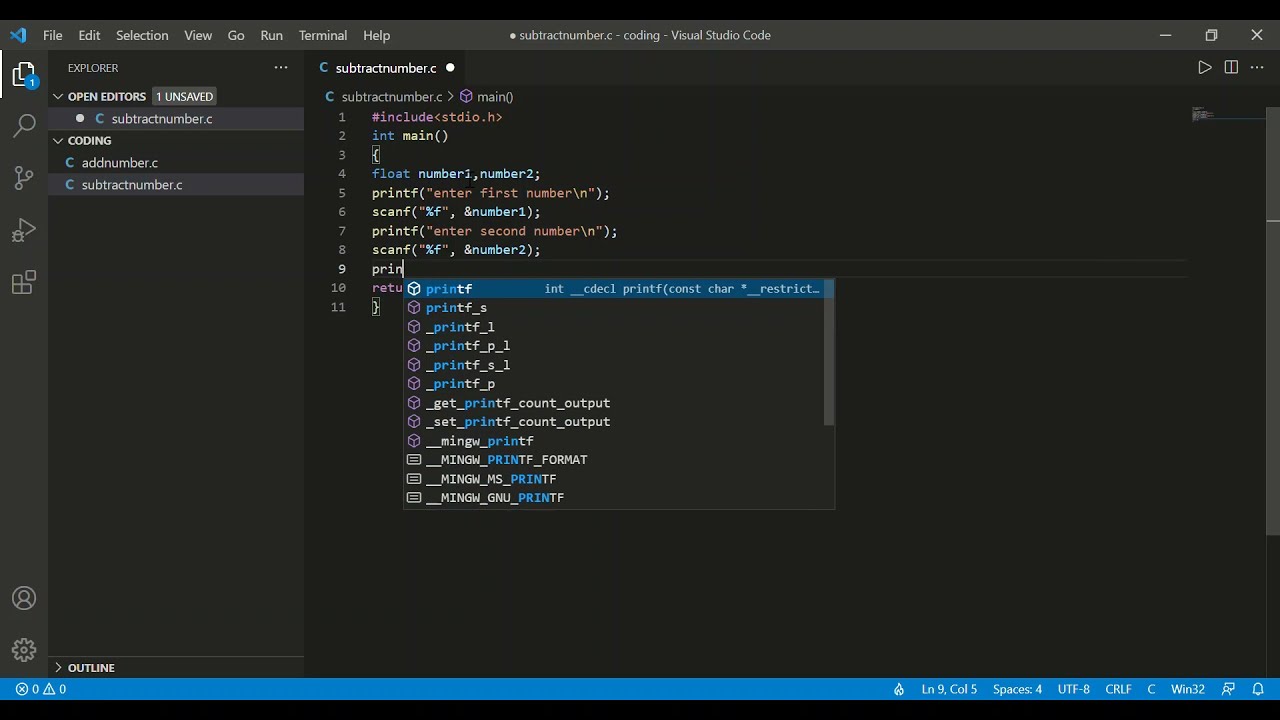This screenshot has width=1280, height=720.
Task: Open the Go menu
Action: coord(236,35)
